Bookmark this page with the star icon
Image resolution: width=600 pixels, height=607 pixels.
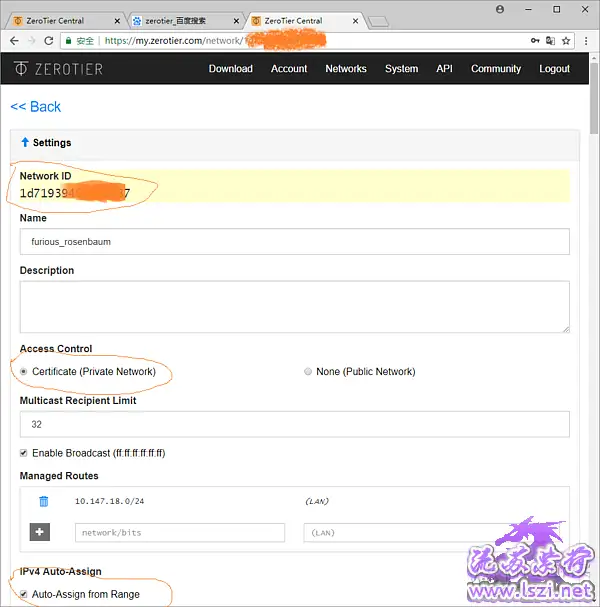(566, 41)
